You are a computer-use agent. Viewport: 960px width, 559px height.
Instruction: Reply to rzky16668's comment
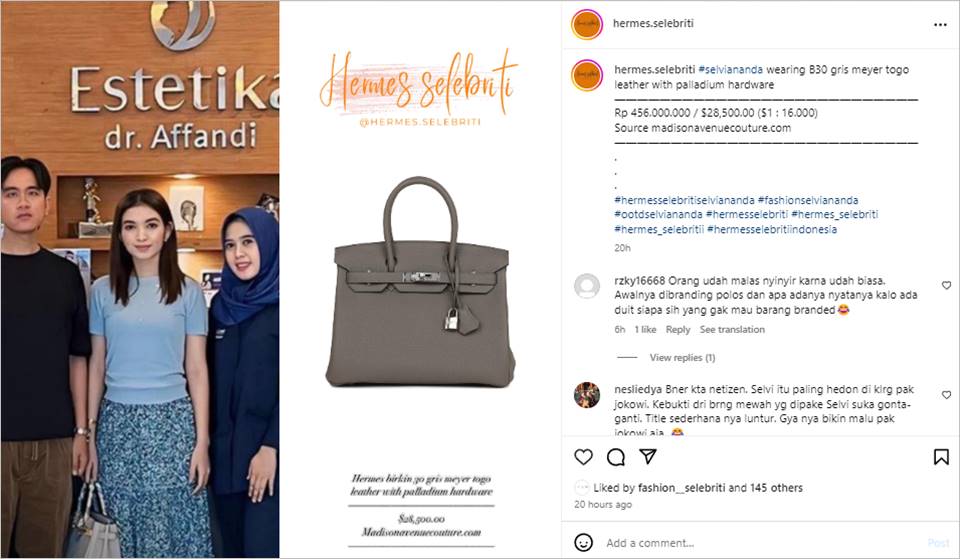[678, 329]
